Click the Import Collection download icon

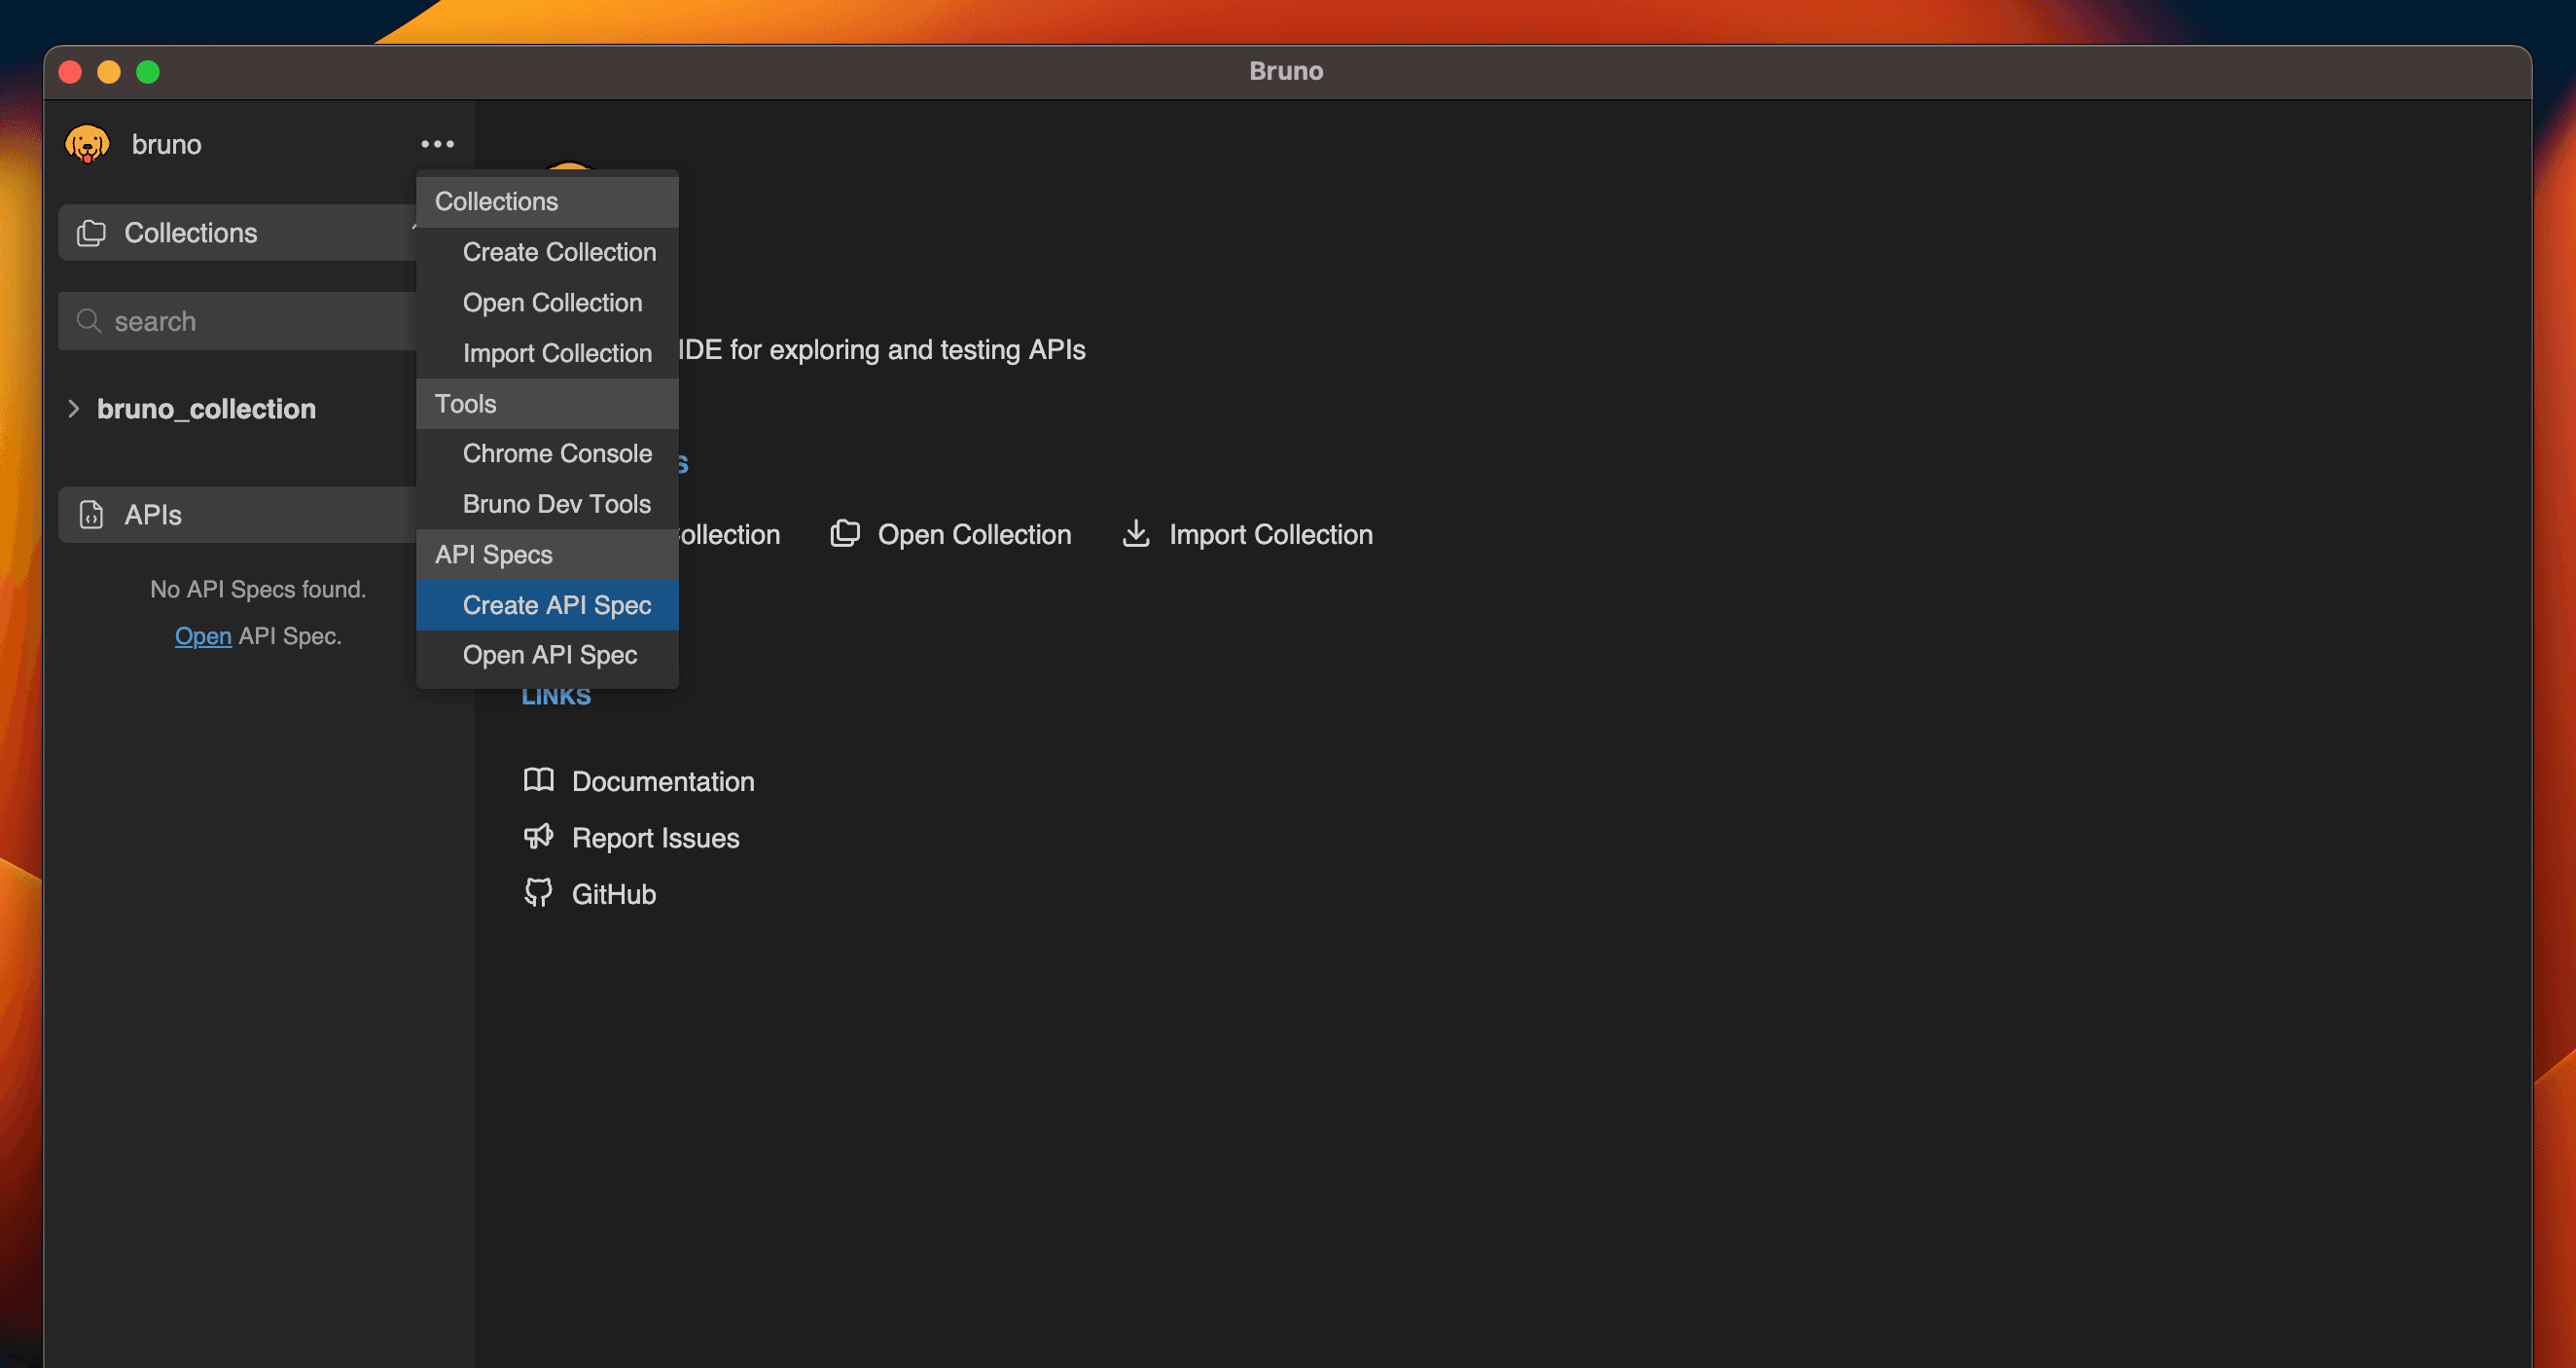pyautogui.click(x=1136, y=533)
